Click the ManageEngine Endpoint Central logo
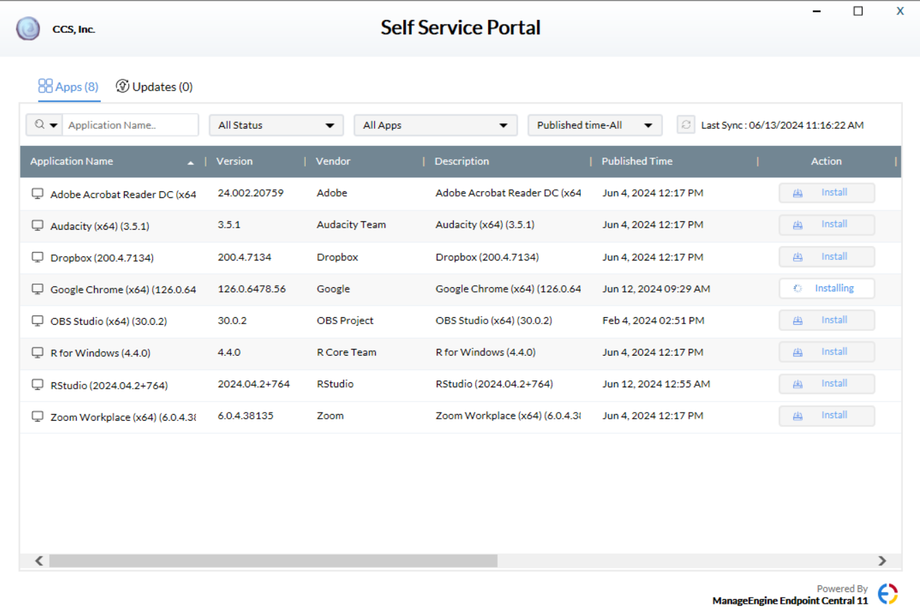This screenshot has height=612, width=920. click(887, 594)
